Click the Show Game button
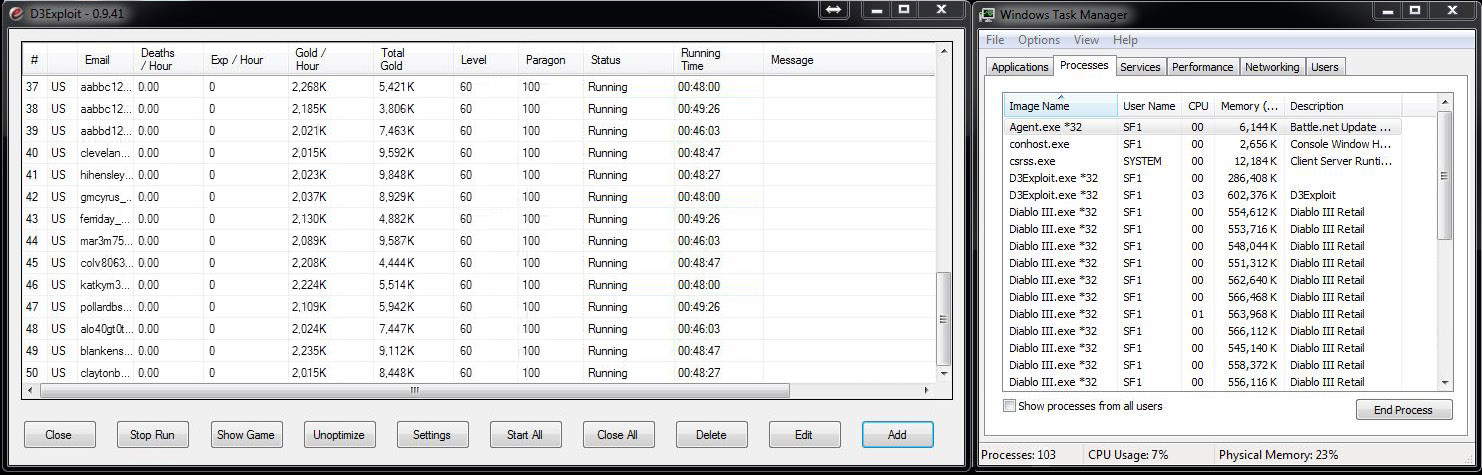This screenshot has width=1482, height=475. tap(245, 434)
